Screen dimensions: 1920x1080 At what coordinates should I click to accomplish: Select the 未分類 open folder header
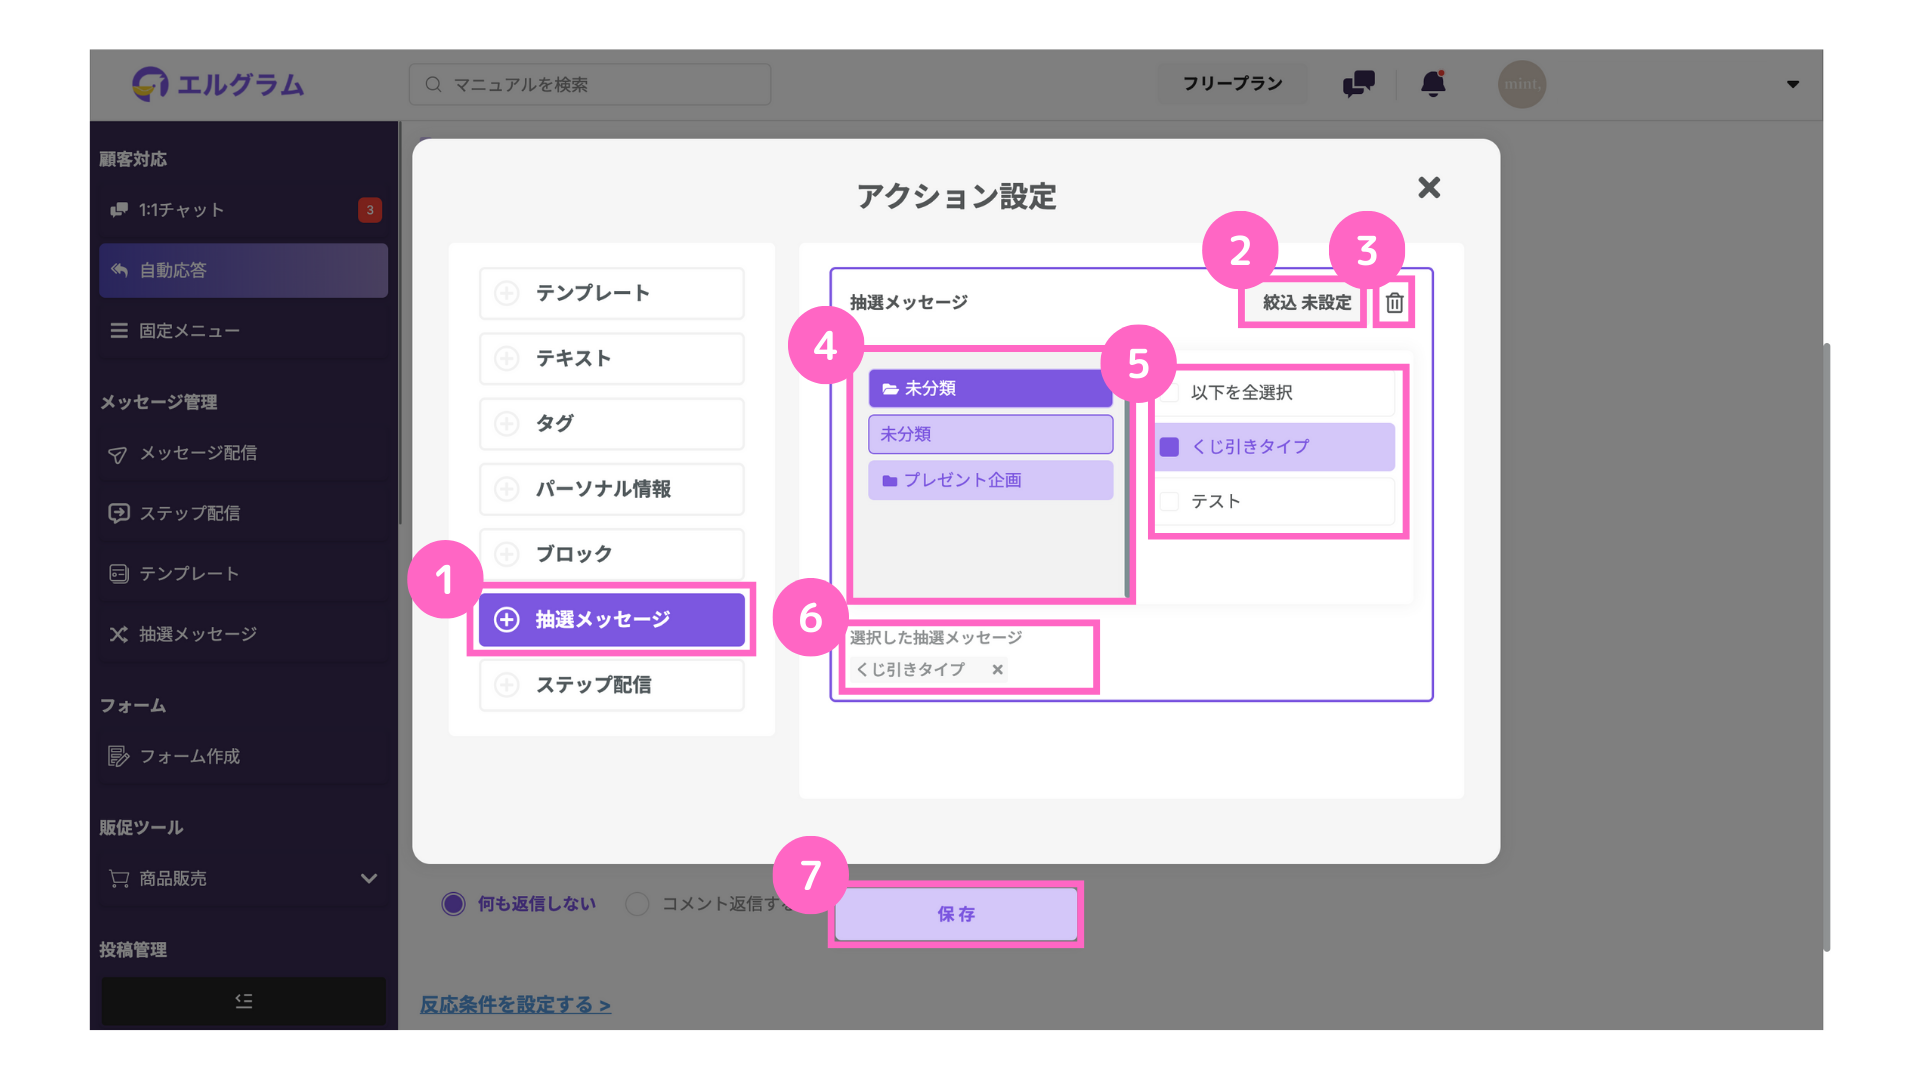point(990,388)
